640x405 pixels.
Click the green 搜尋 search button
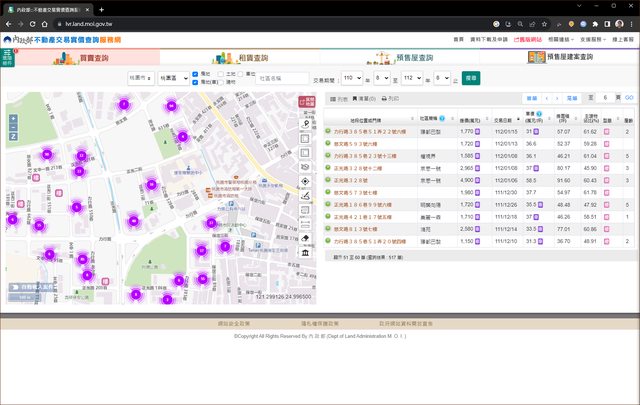pyautogui.click(x=472, y=77)
